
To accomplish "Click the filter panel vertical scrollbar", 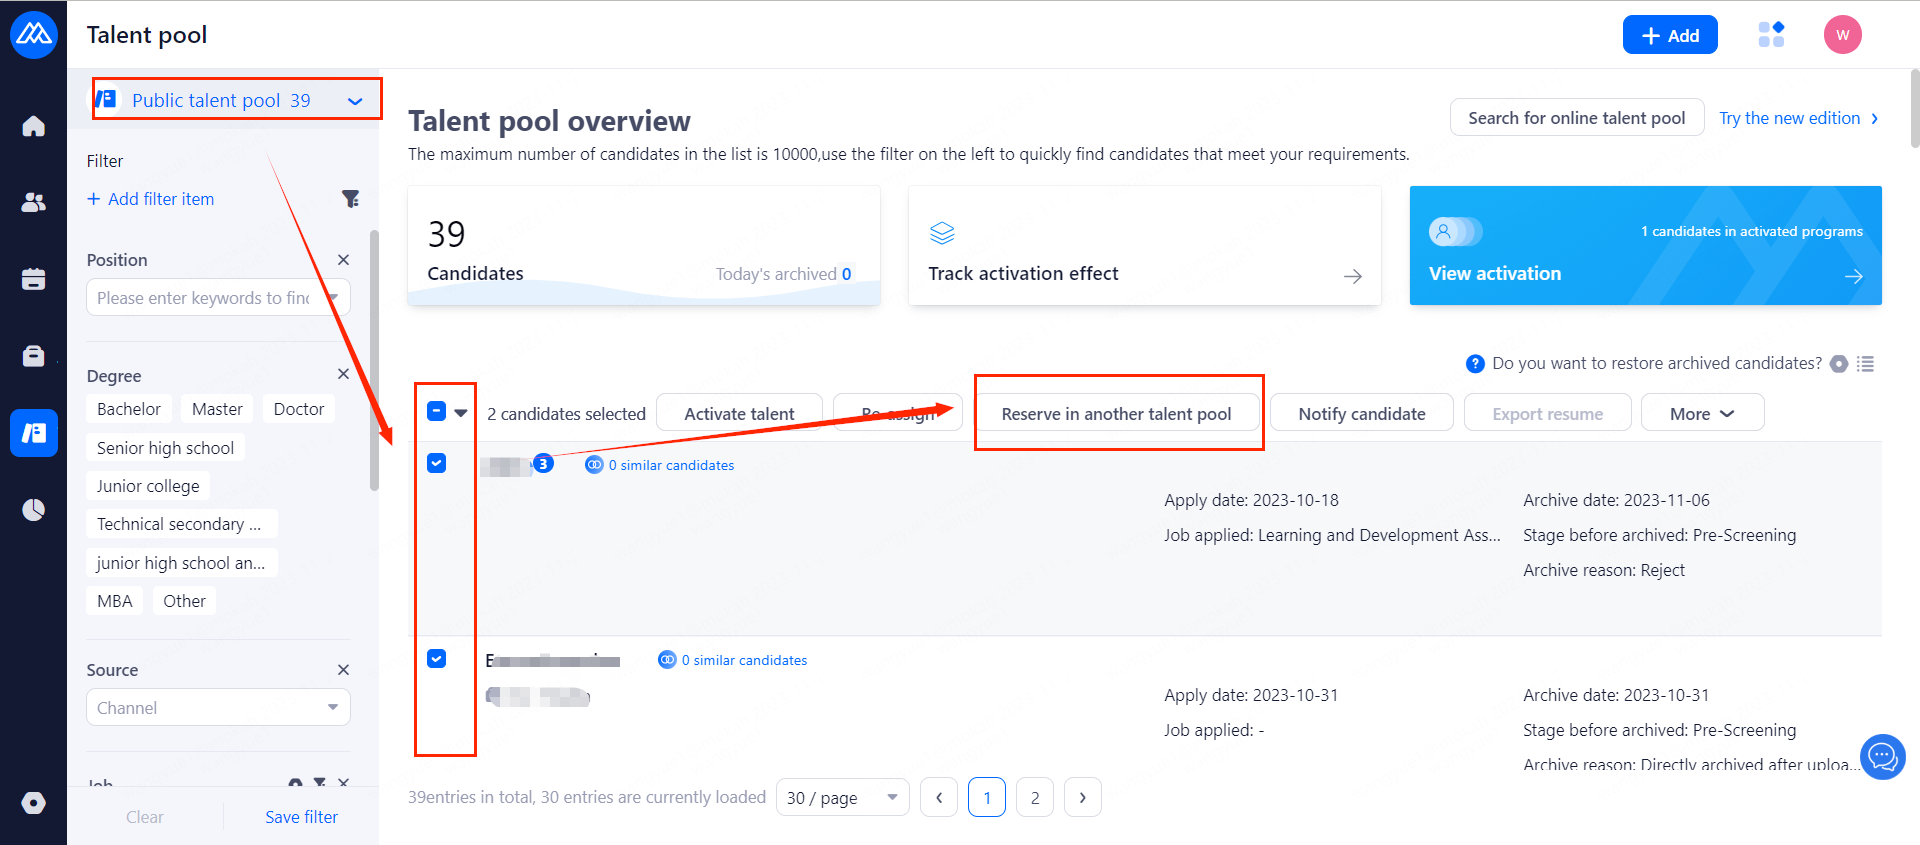I will point(374,360).
